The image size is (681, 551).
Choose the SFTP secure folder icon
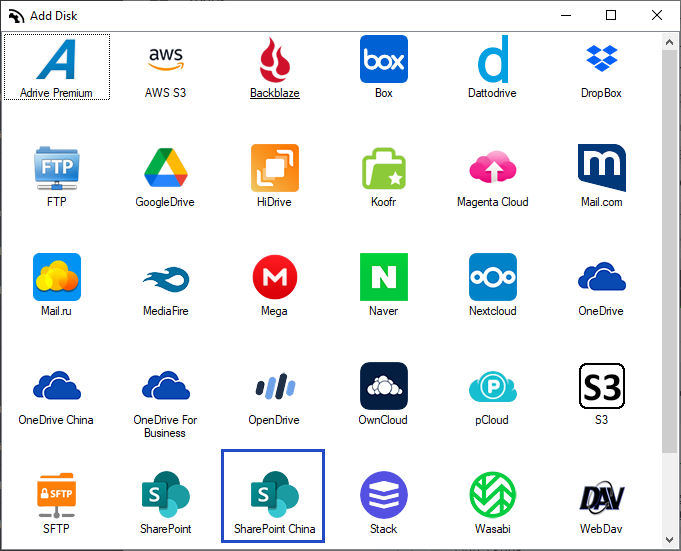tap(57, 495)
